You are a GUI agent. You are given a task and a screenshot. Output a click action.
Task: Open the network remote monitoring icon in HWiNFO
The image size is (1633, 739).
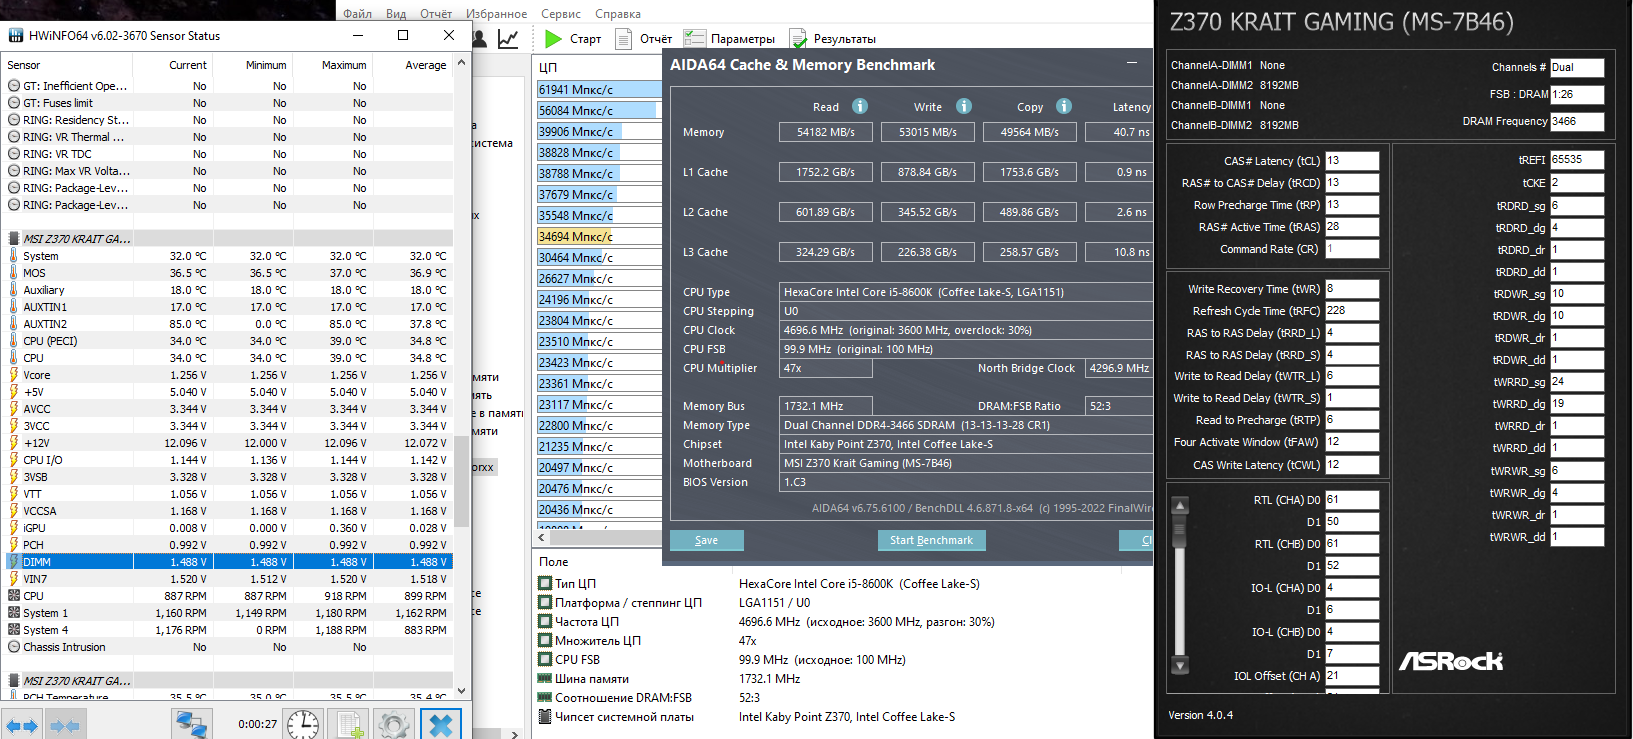(191, 725)
